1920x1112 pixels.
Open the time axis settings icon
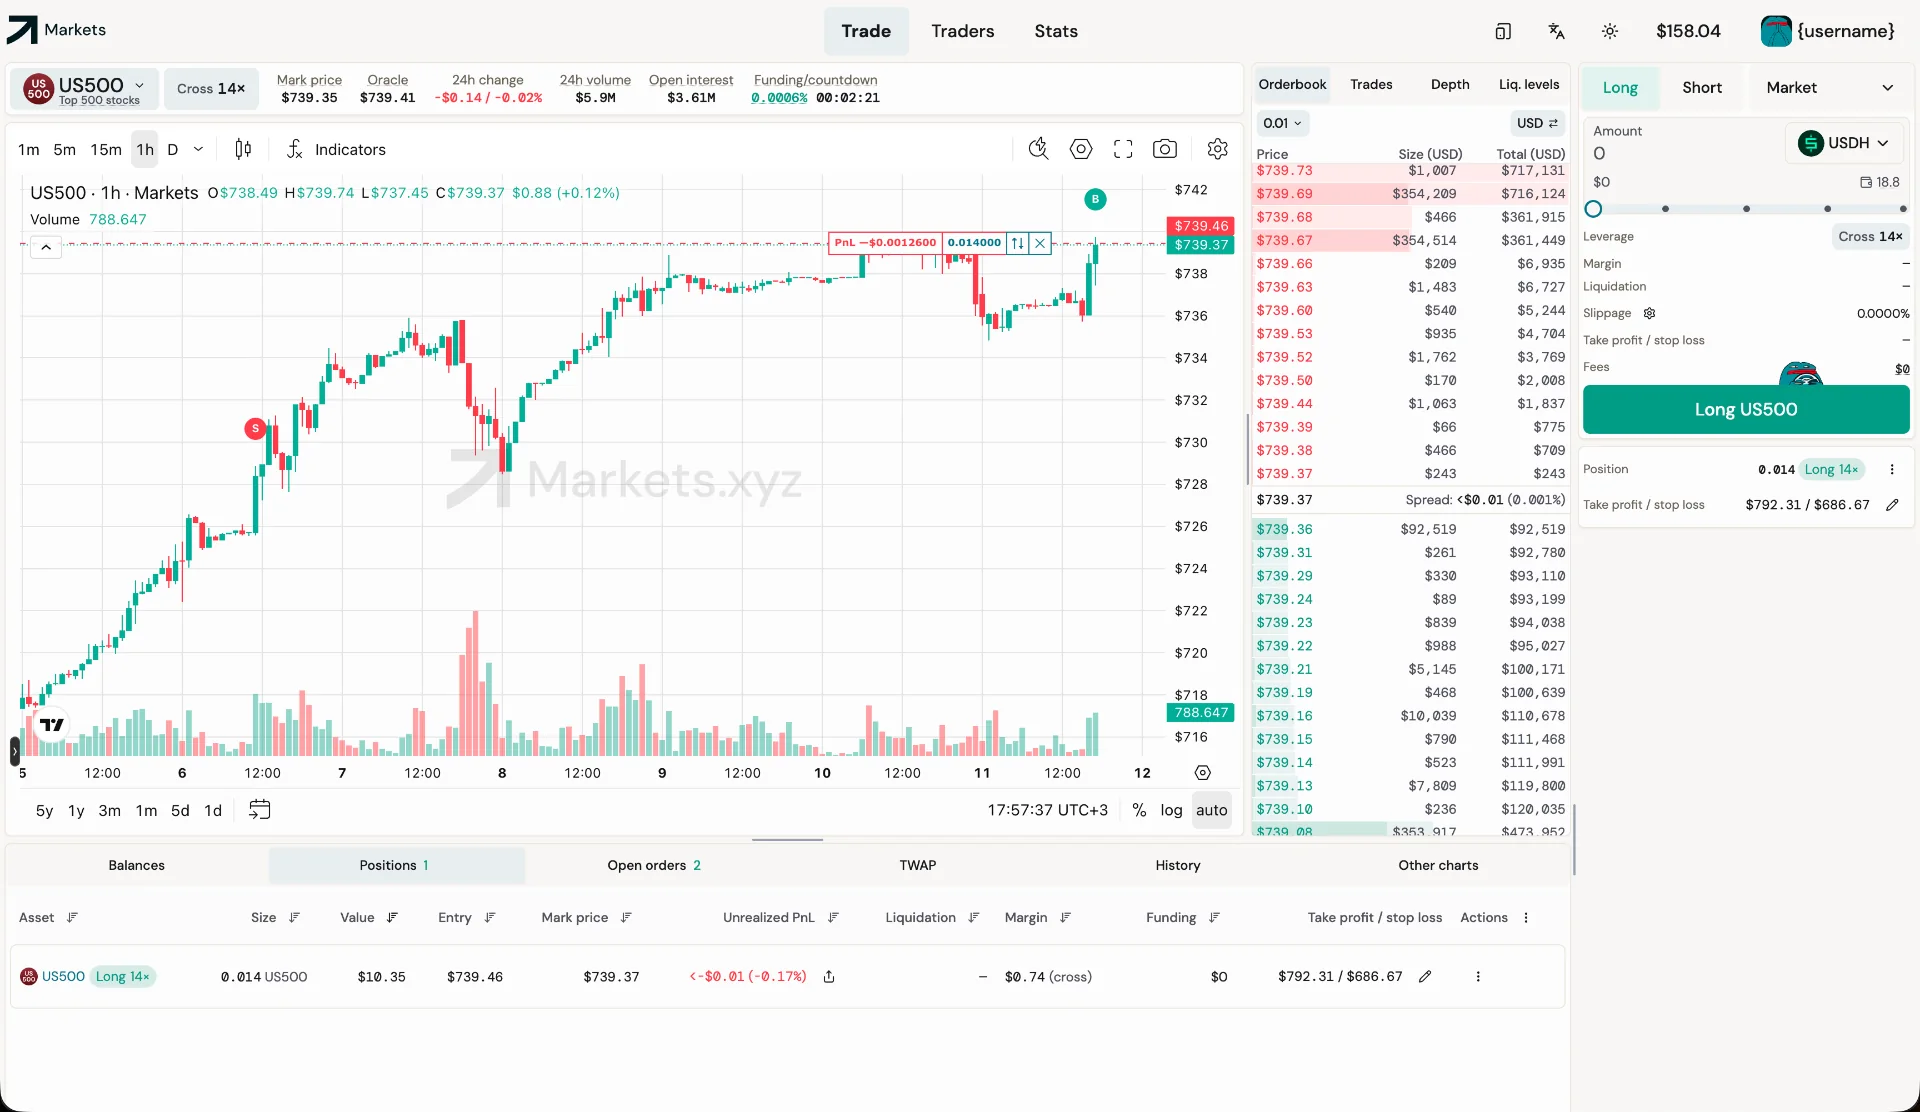click(1203, 773)
